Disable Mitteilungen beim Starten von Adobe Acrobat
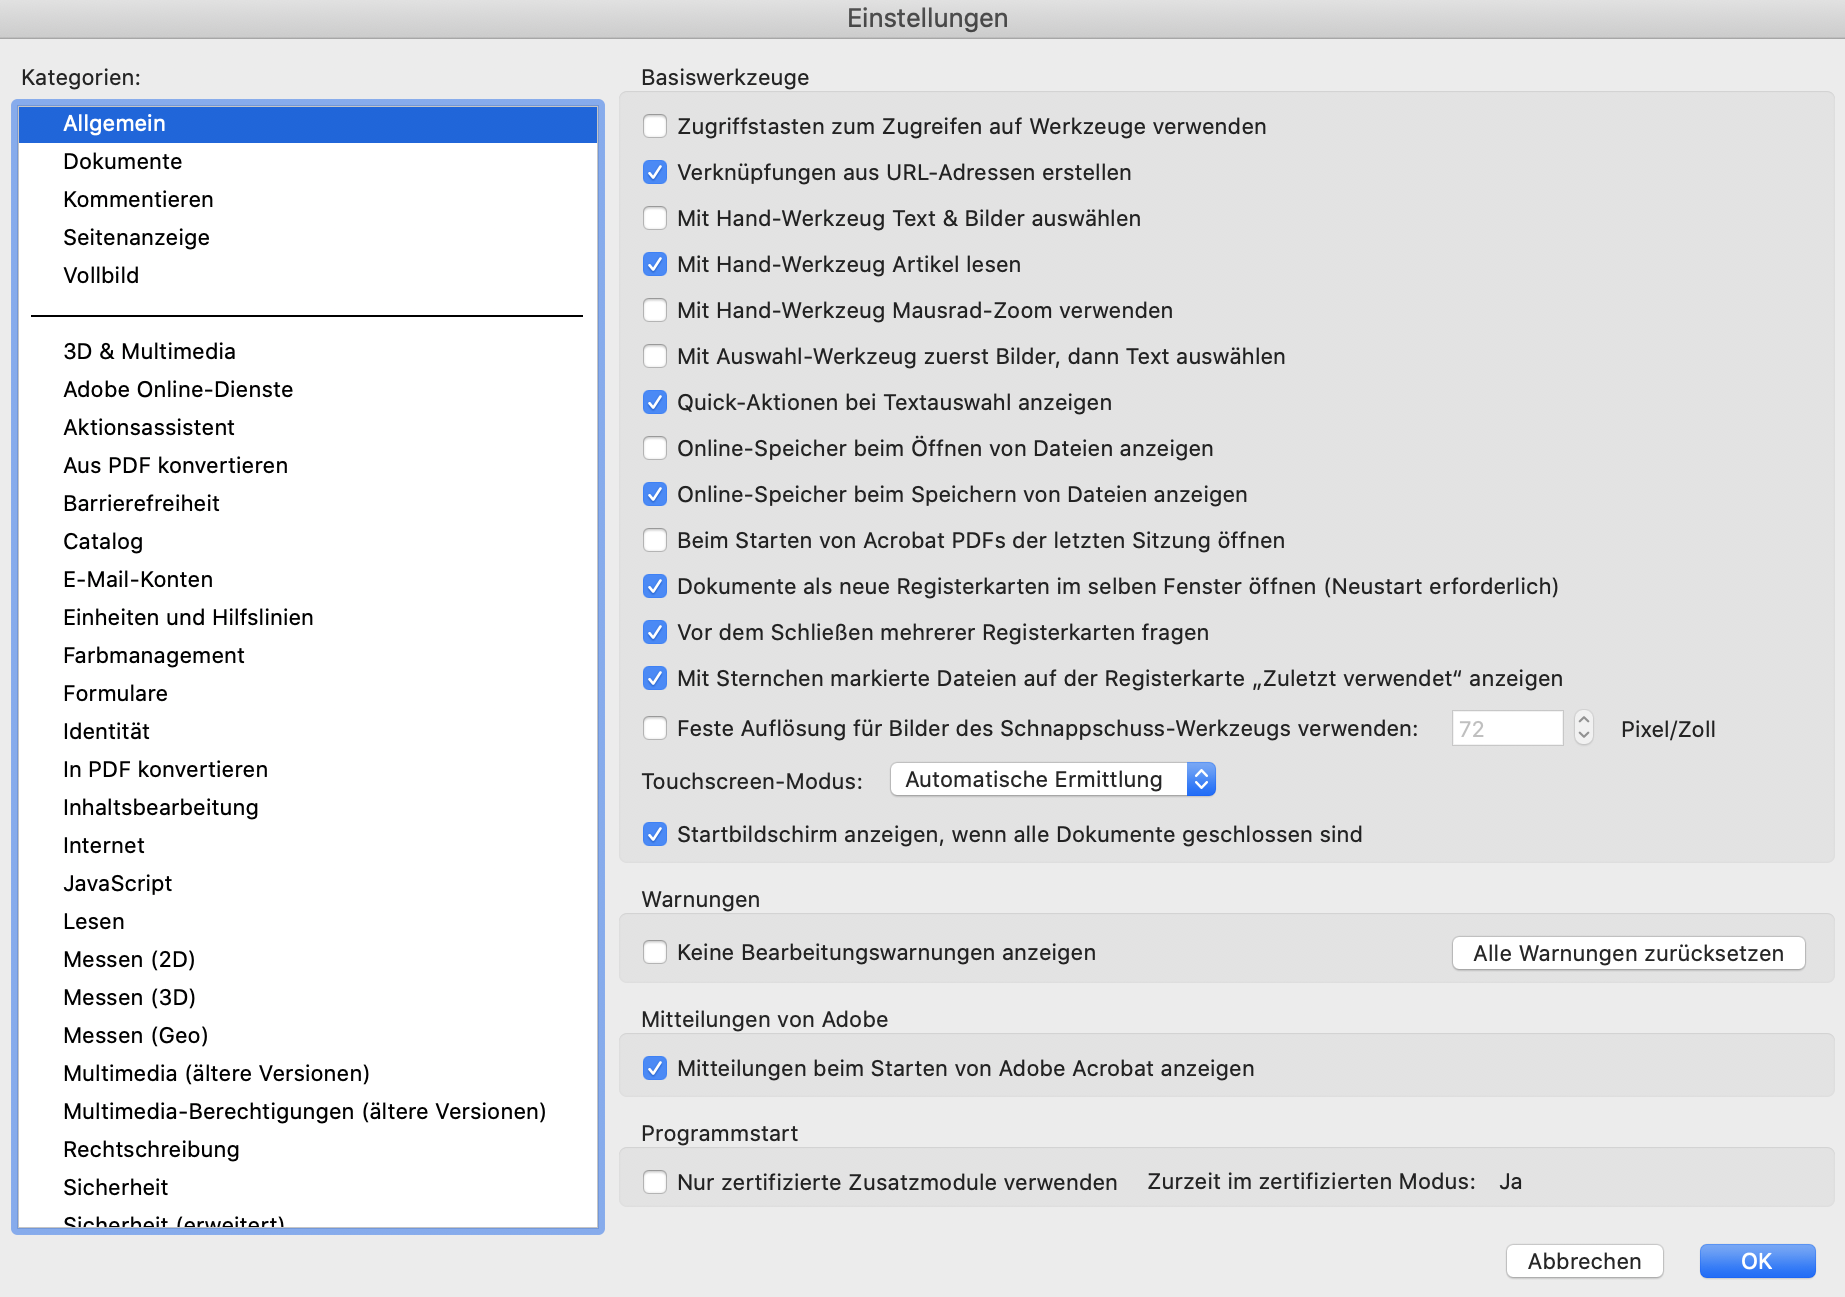This screenshot has width=1845, height=1297. tap(655, 1068)
